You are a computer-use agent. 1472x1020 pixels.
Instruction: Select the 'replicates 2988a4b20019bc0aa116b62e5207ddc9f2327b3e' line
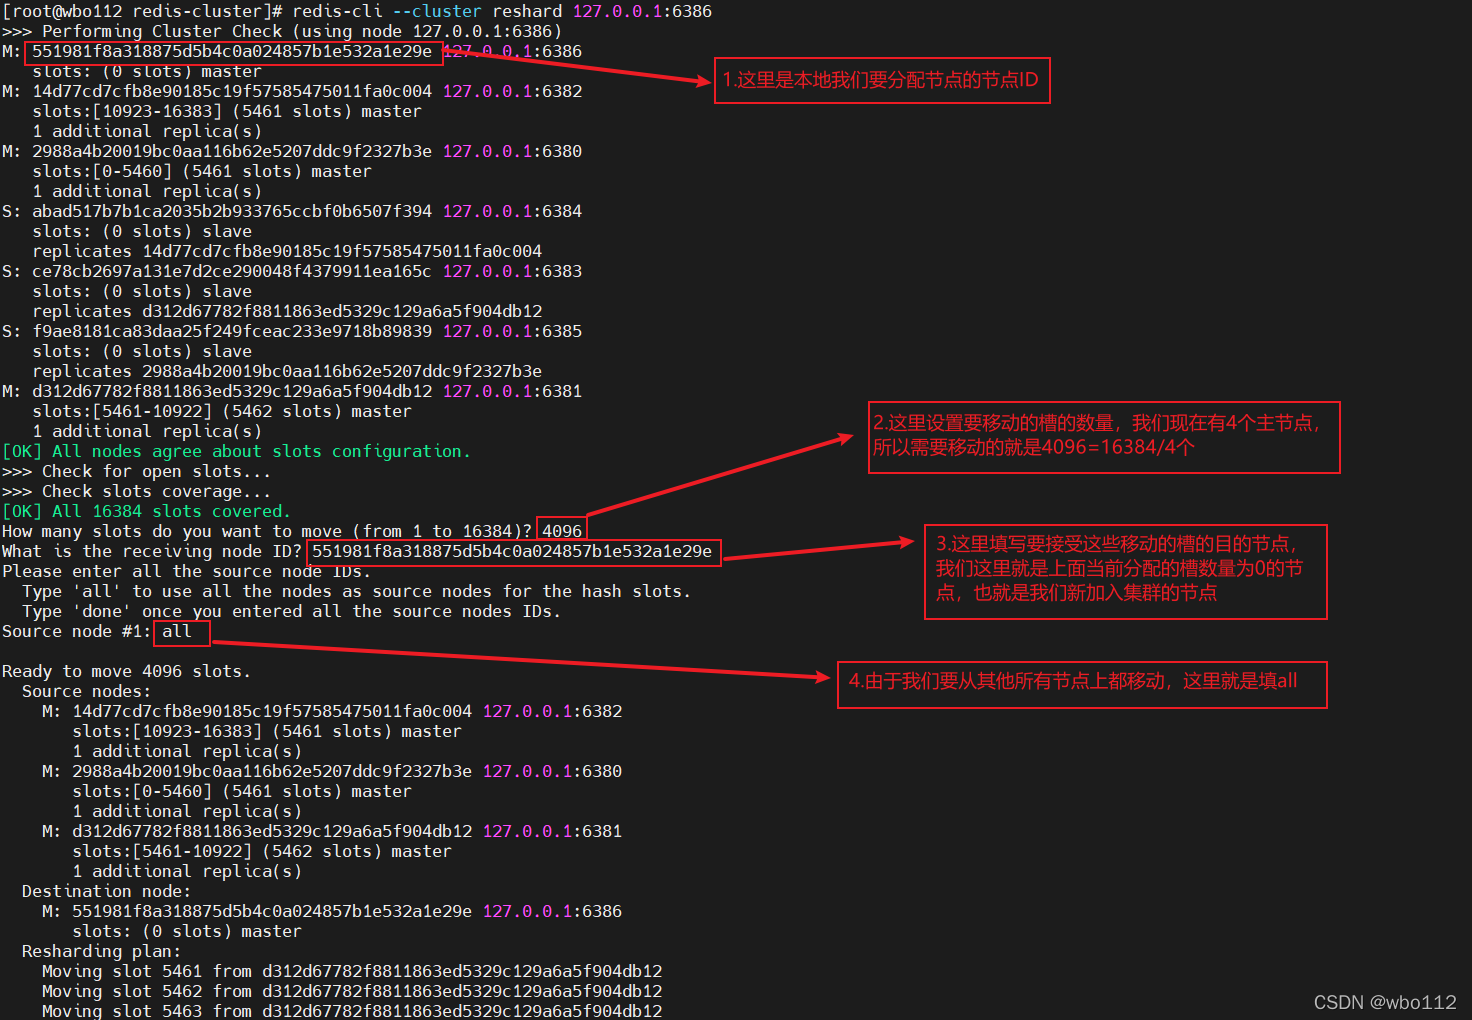[287, 371]
